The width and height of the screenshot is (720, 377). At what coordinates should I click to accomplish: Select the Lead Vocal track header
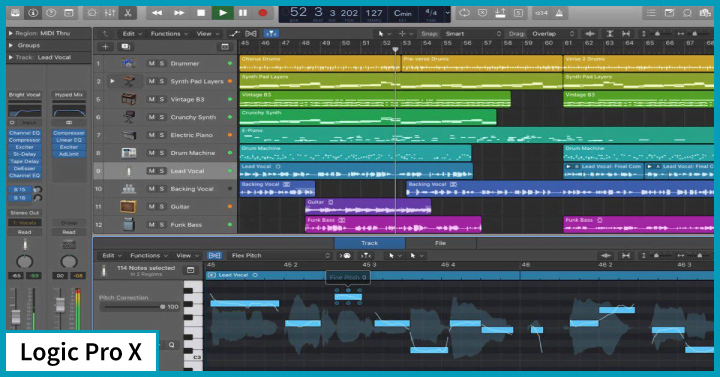pos(165,171)
